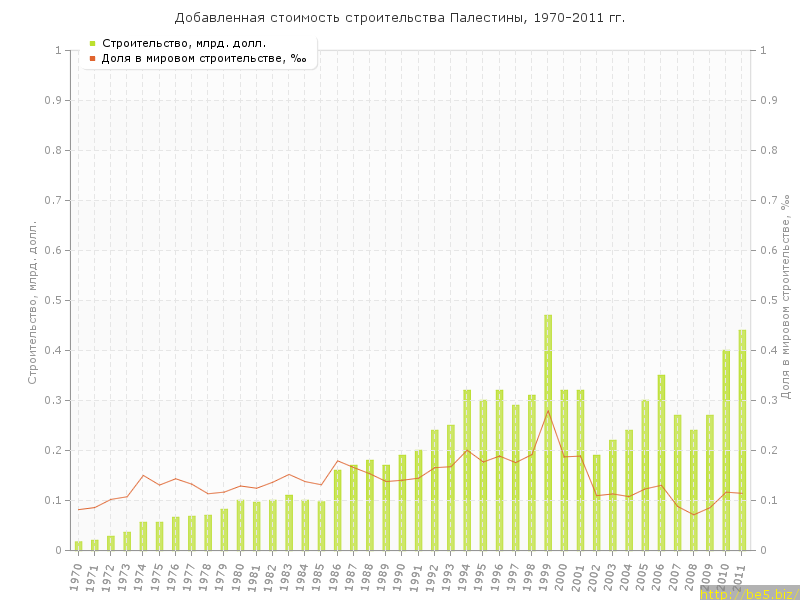The image size is (800, 600).
Task: Click the 2006 green bar
Action: 661,462
